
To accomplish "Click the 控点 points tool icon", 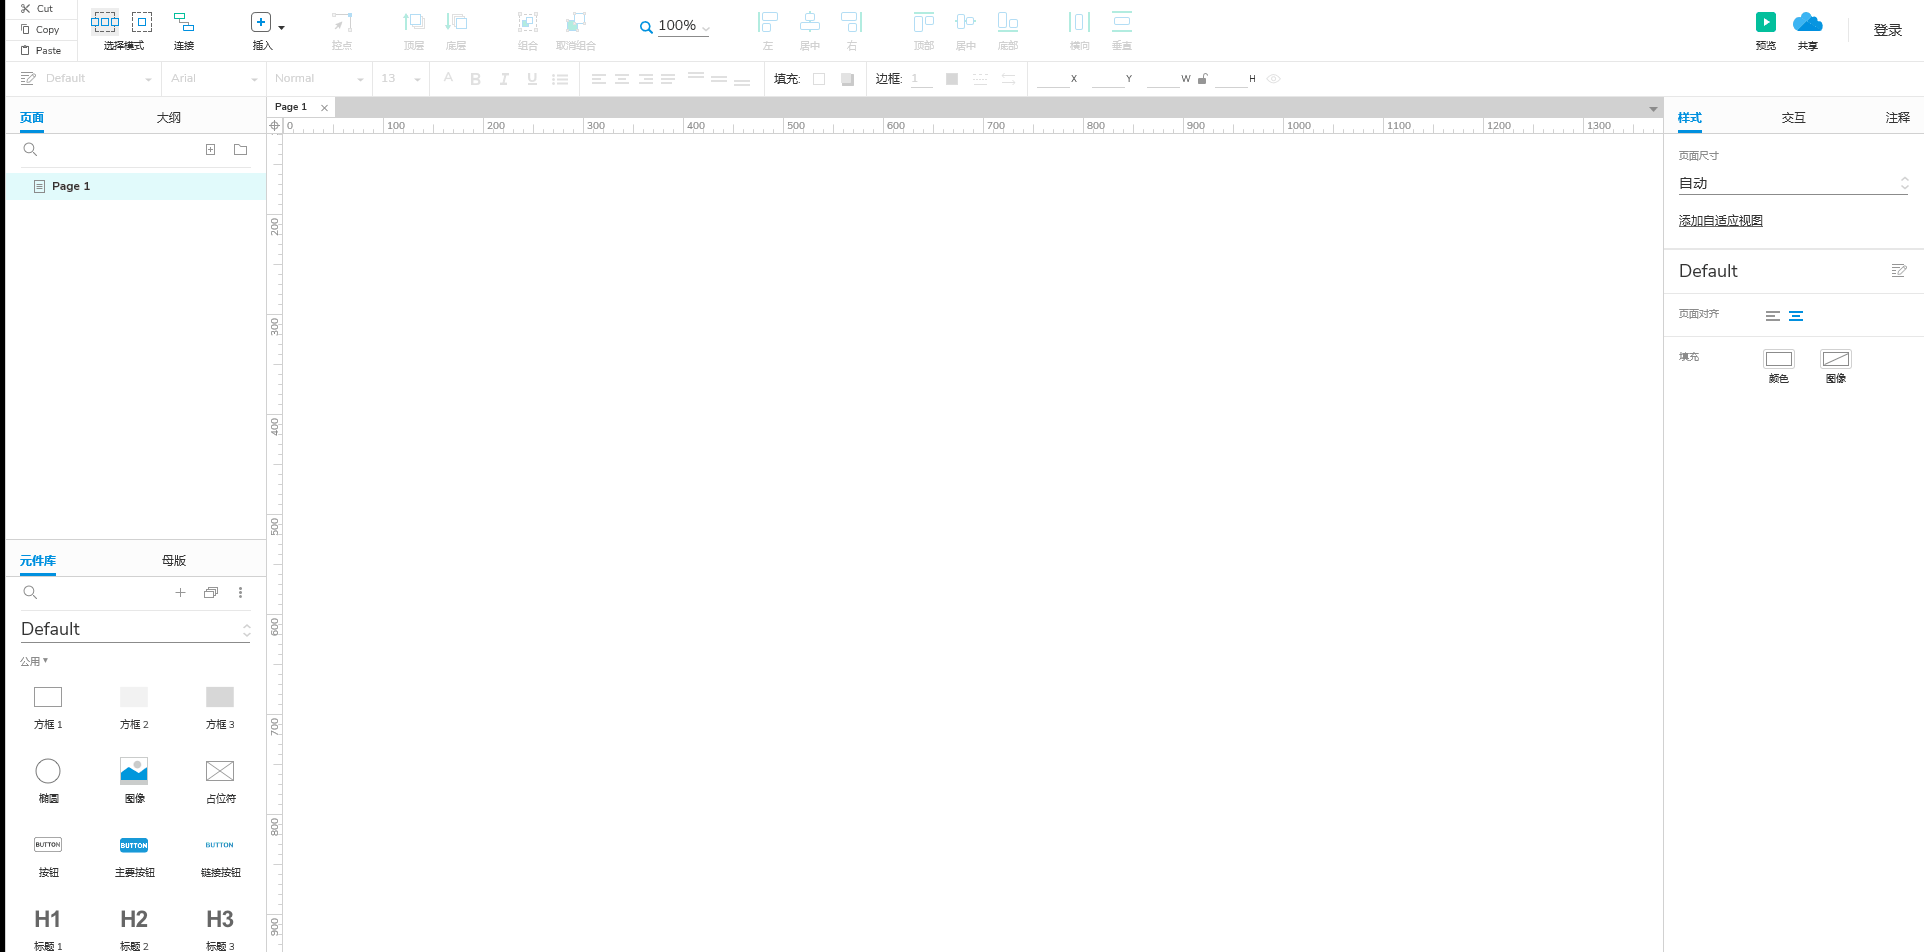I will [342, 22].
